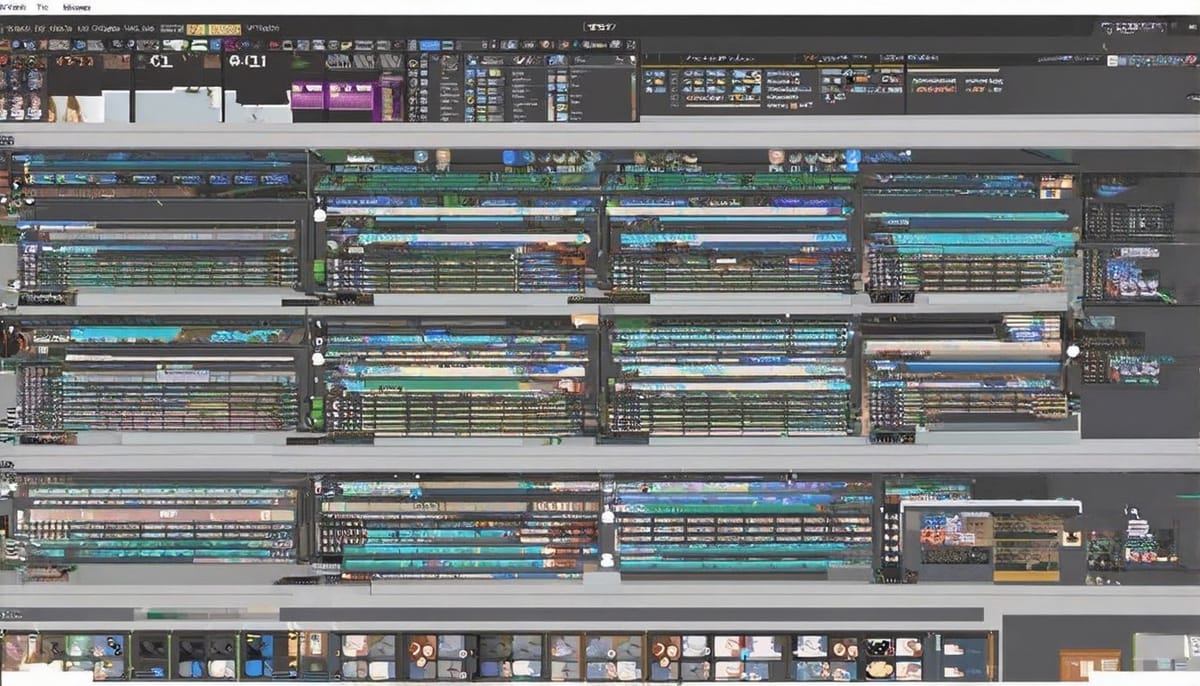The height and width of the screenshot is (686, 1200).
Task: Select the brown cabinet thumbnail at the bottom right
Action: (x=1090, y=664)
